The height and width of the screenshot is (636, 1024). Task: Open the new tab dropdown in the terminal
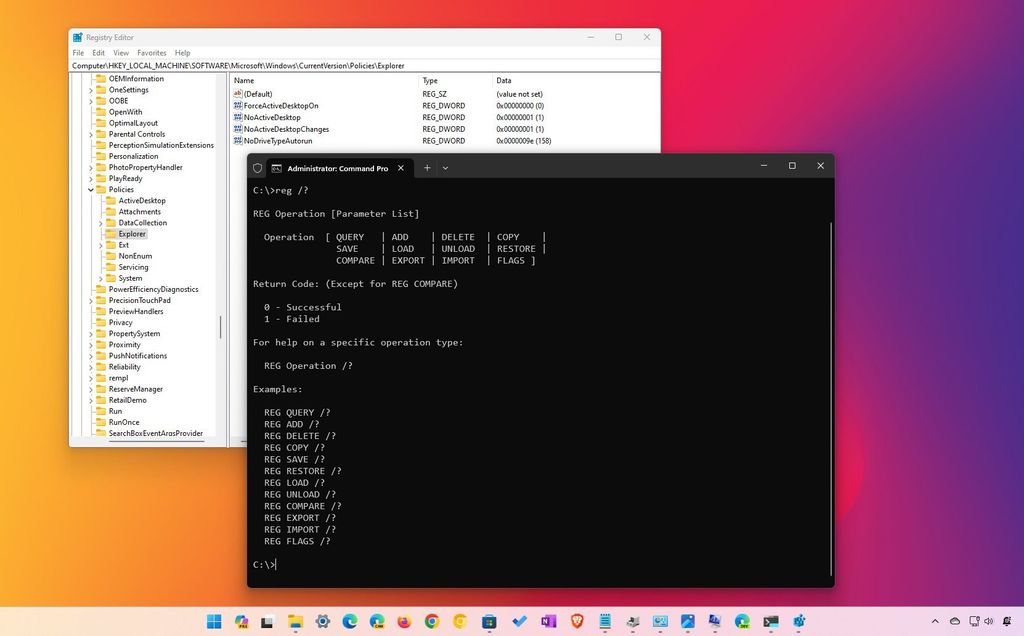[x=445, y=168]
